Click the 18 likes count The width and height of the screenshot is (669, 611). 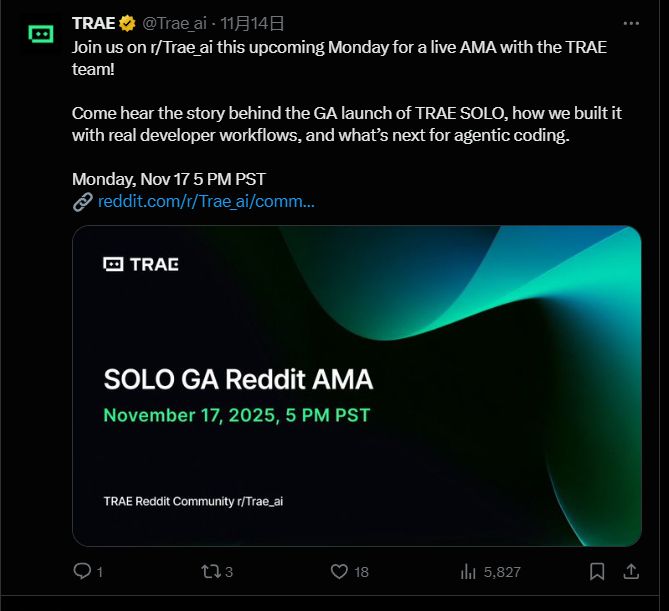(x=361, y=571)
